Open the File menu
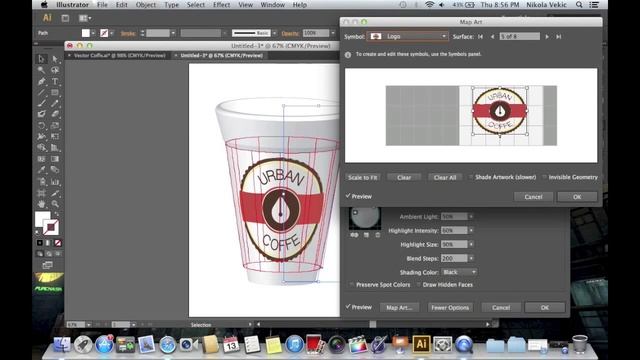Viewport: 640px width, 360px height. [102, 5]
